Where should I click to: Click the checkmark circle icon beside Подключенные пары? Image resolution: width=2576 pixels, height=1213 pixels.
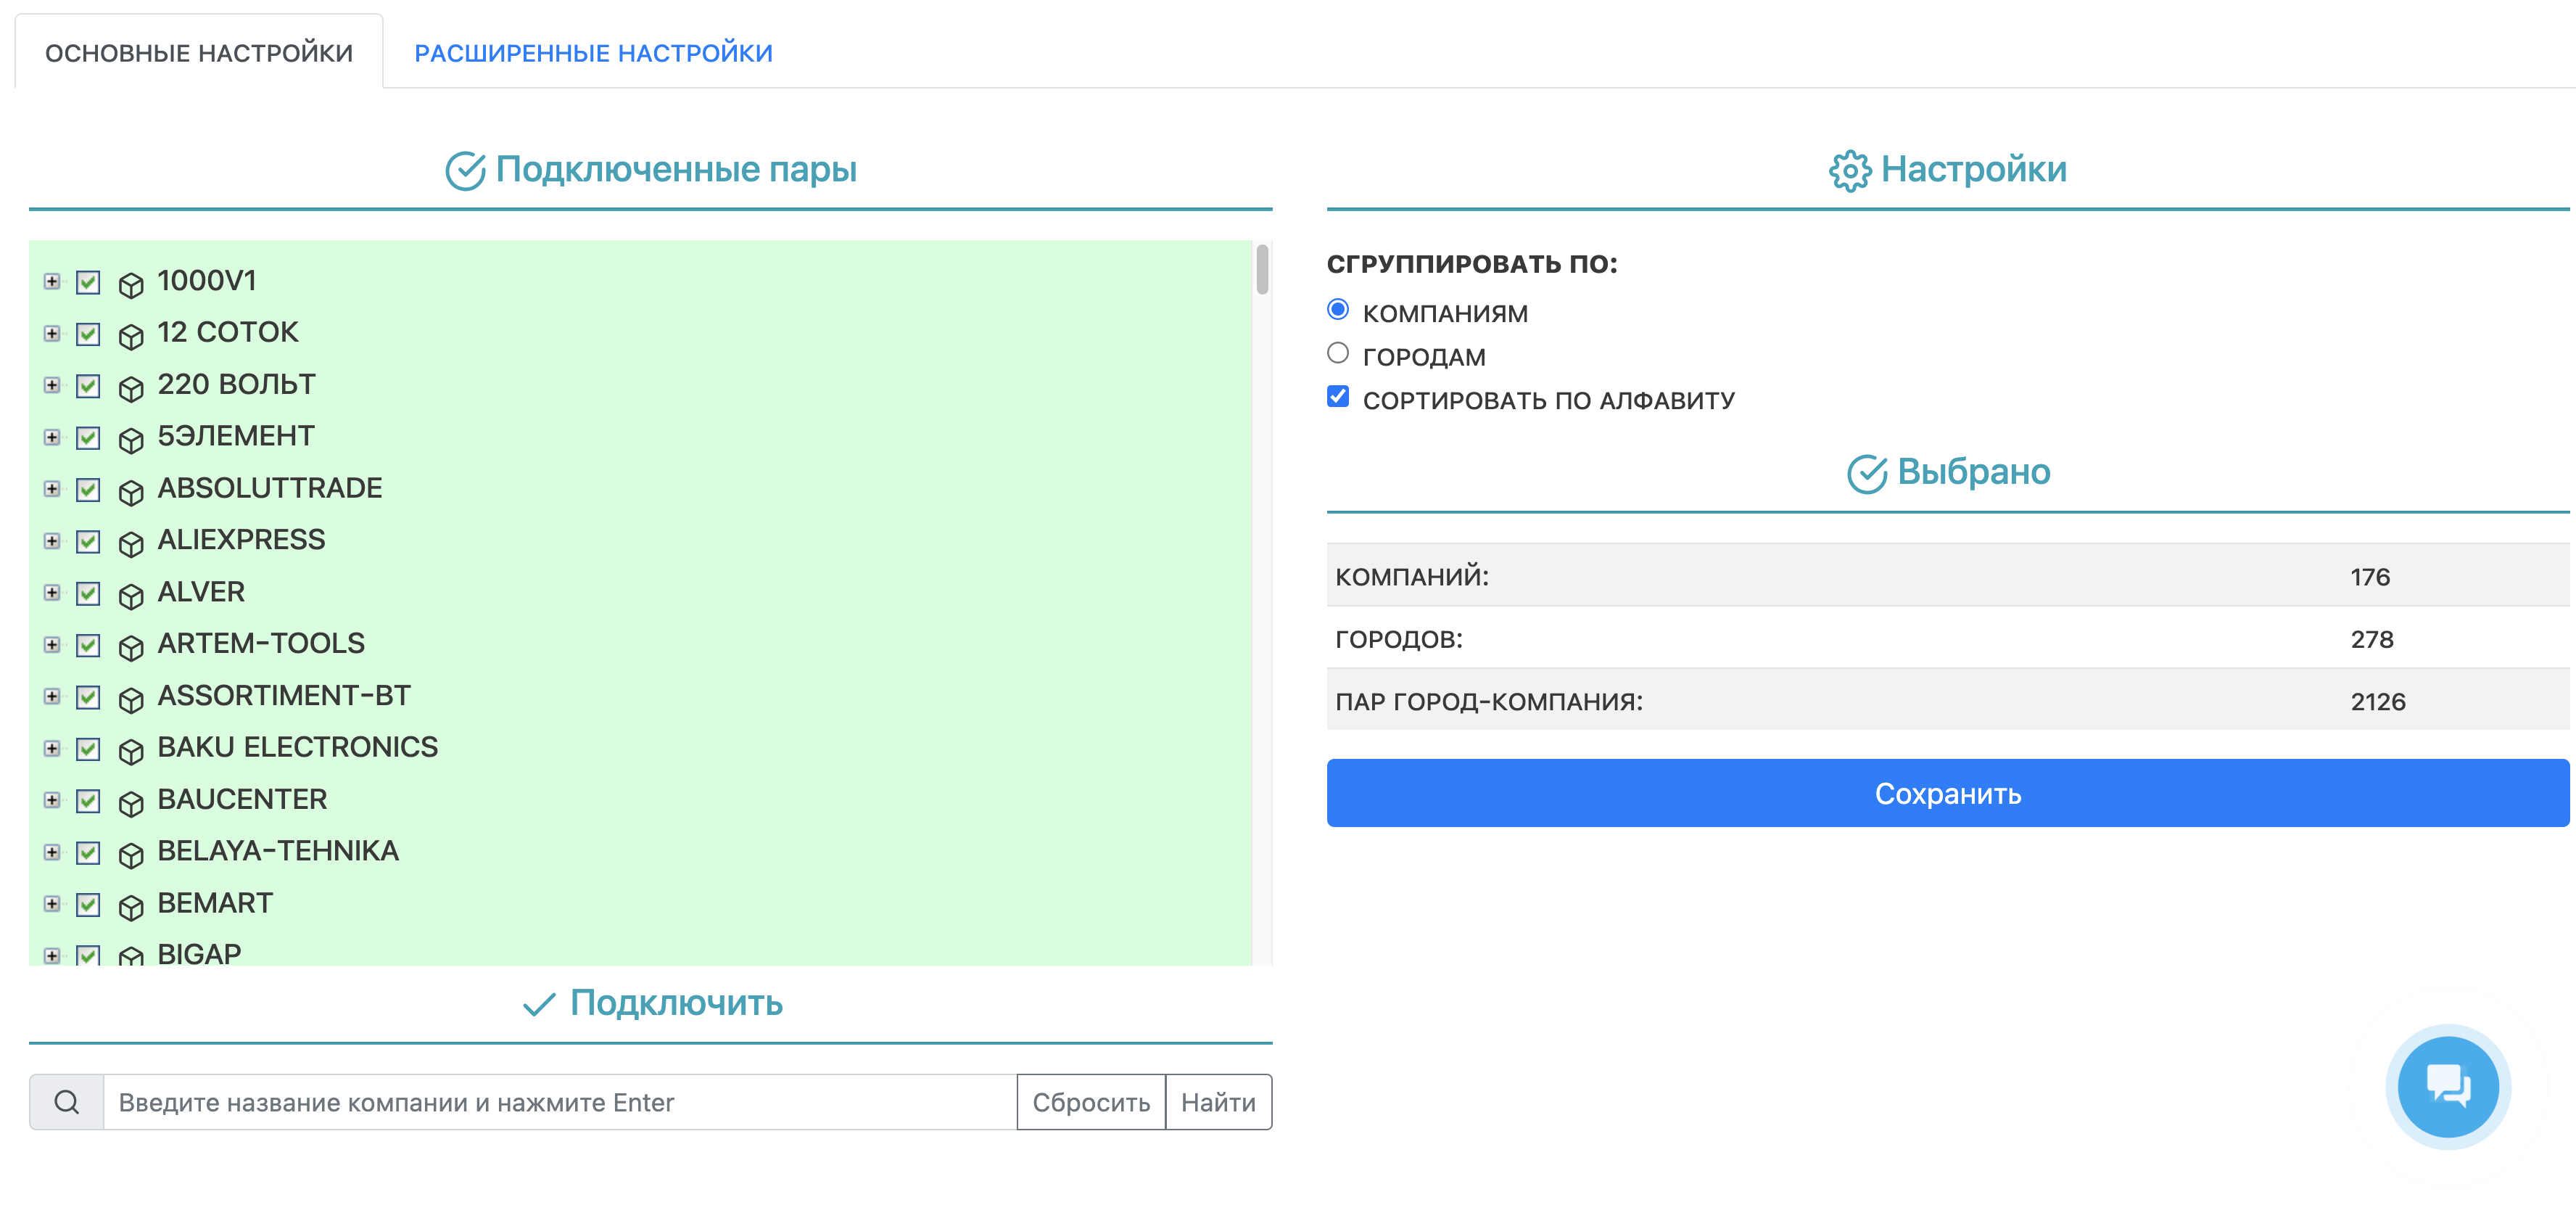465,171
